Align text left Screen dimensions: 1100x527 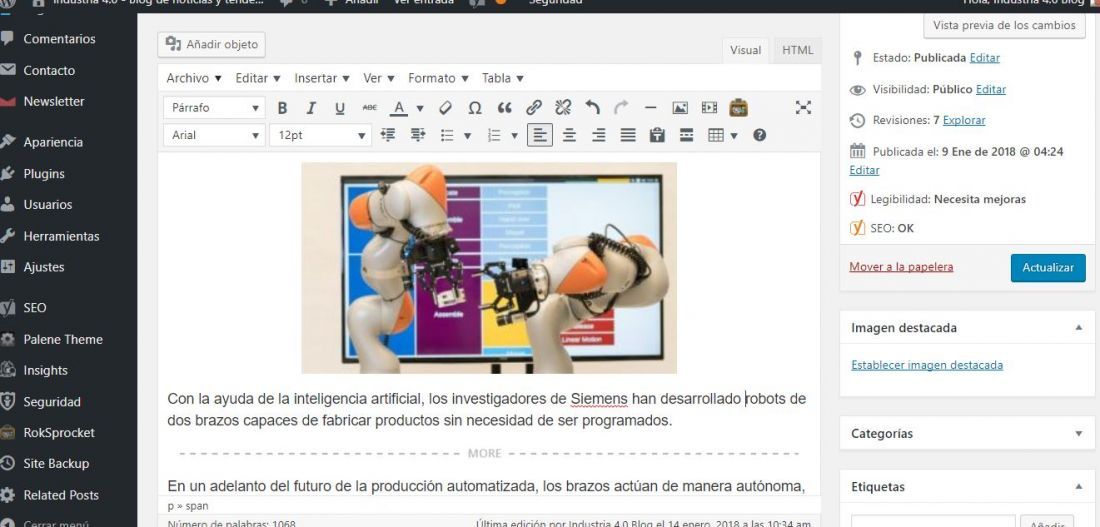click(539, 135)
